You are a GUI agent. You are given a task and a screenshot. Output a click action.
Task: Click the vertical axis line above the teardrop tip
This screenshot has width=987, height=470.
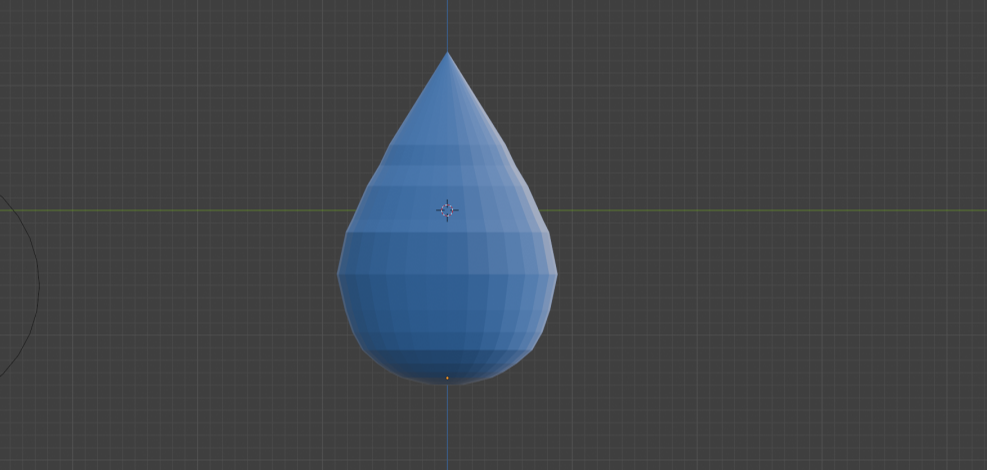coord(447,25)
